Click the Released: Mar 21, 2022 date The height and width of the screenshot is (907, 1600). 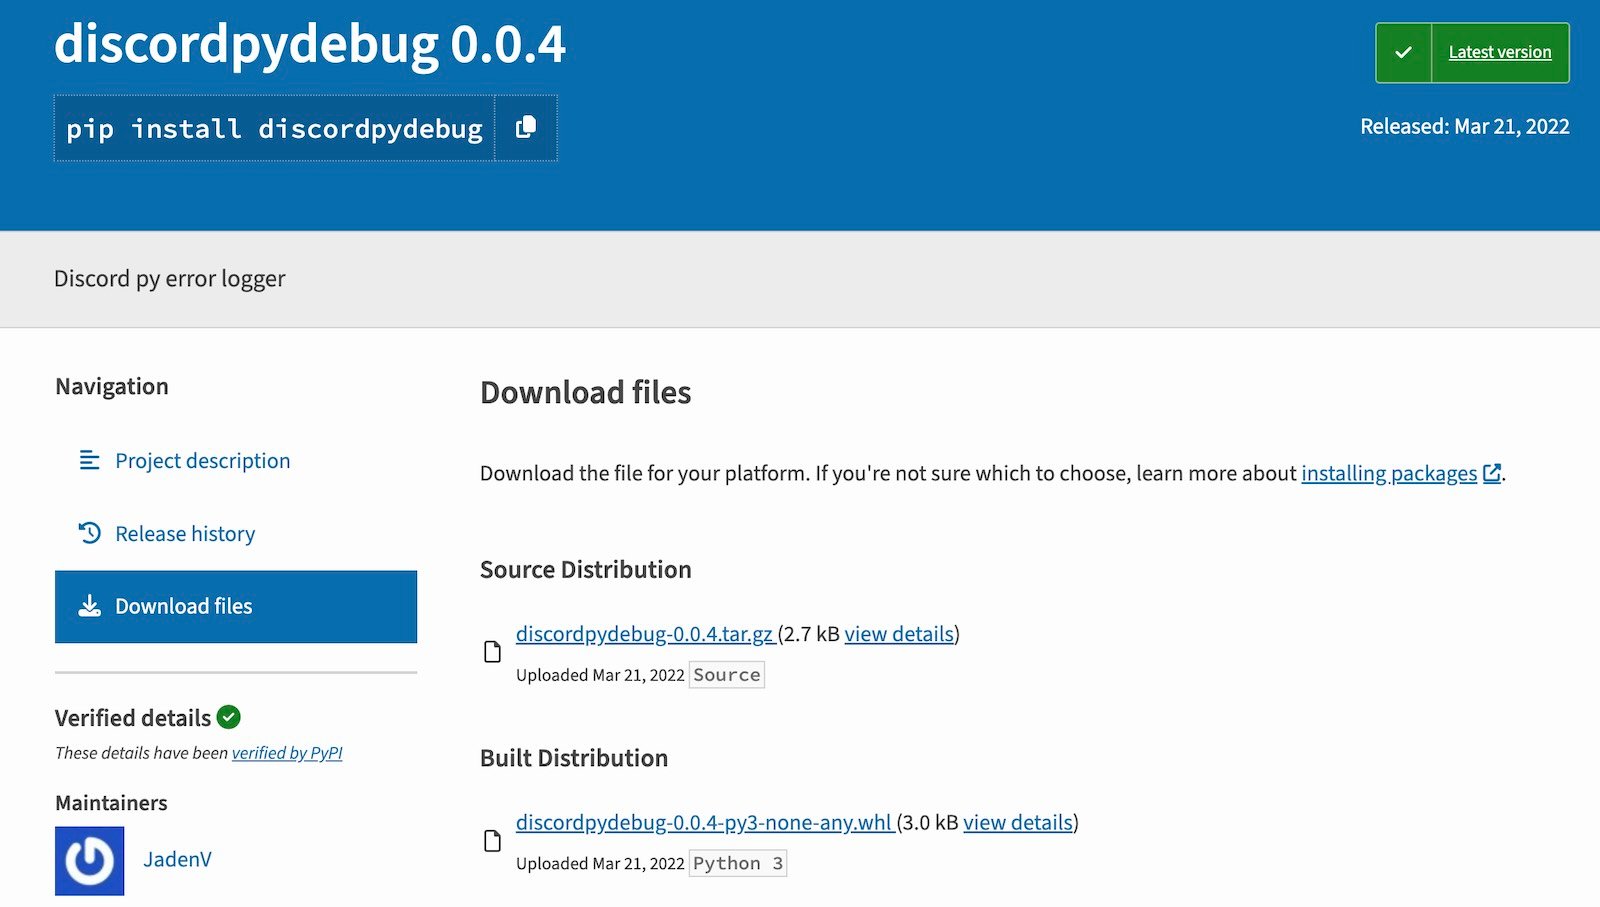(1465, 127)
